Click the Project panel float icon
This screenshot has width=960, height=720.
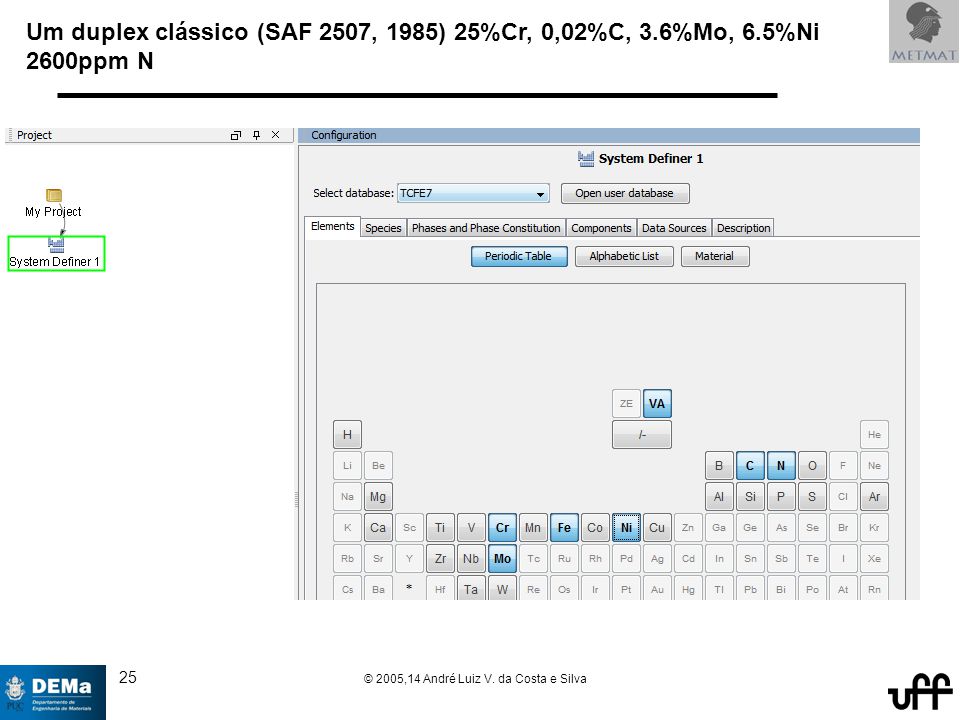236,135
